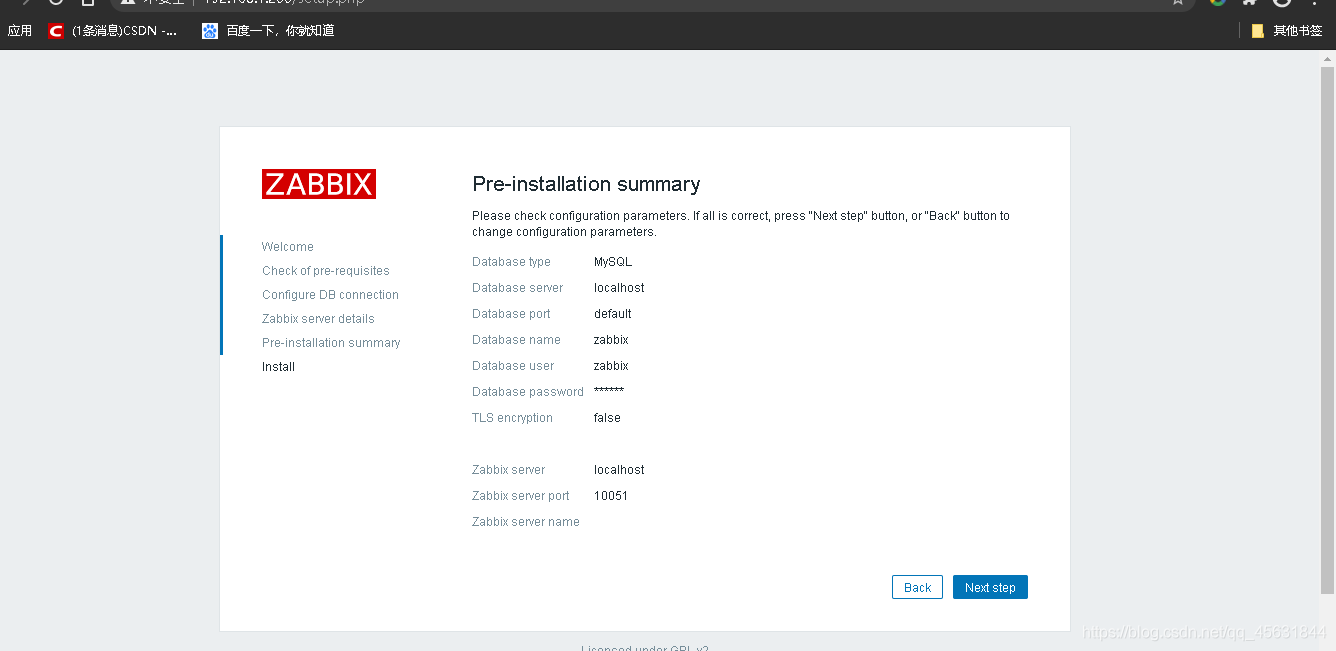Click the Zabbix server localhost value

click(x=619, y=470)
